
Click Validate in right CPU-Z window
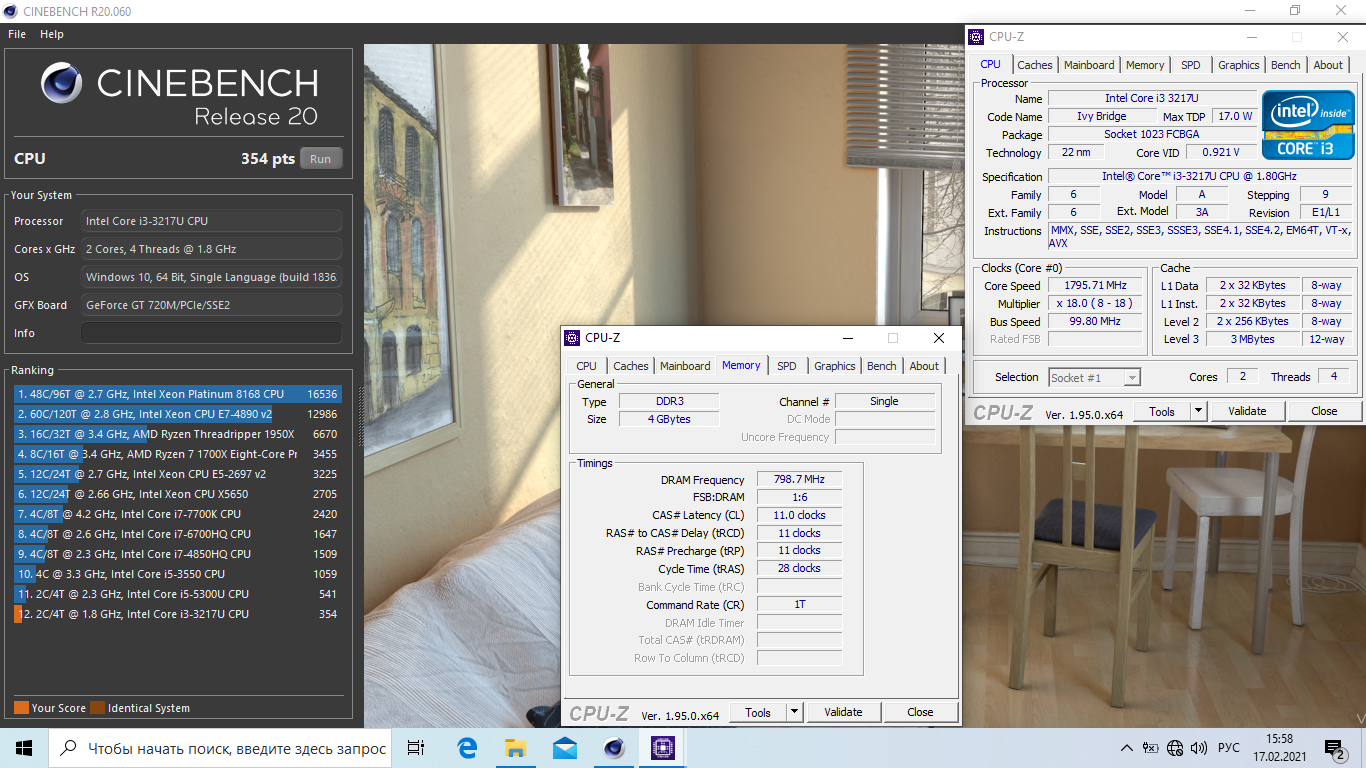(x=1247, y=411)
